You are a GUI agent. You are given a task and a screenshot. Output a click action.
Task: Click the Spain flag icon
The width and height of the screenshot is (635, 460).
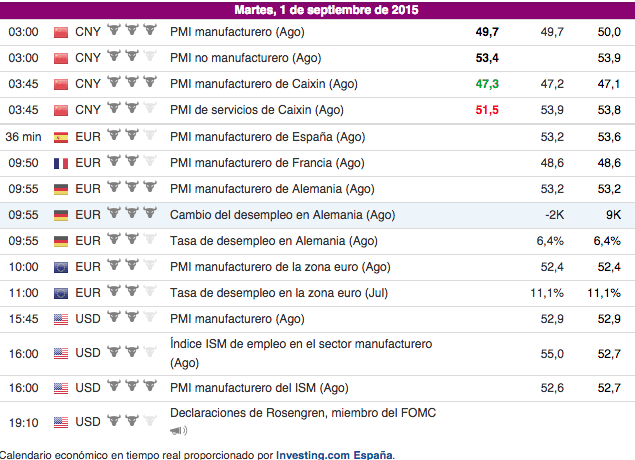pyautogui.click(x=61, y=136)
